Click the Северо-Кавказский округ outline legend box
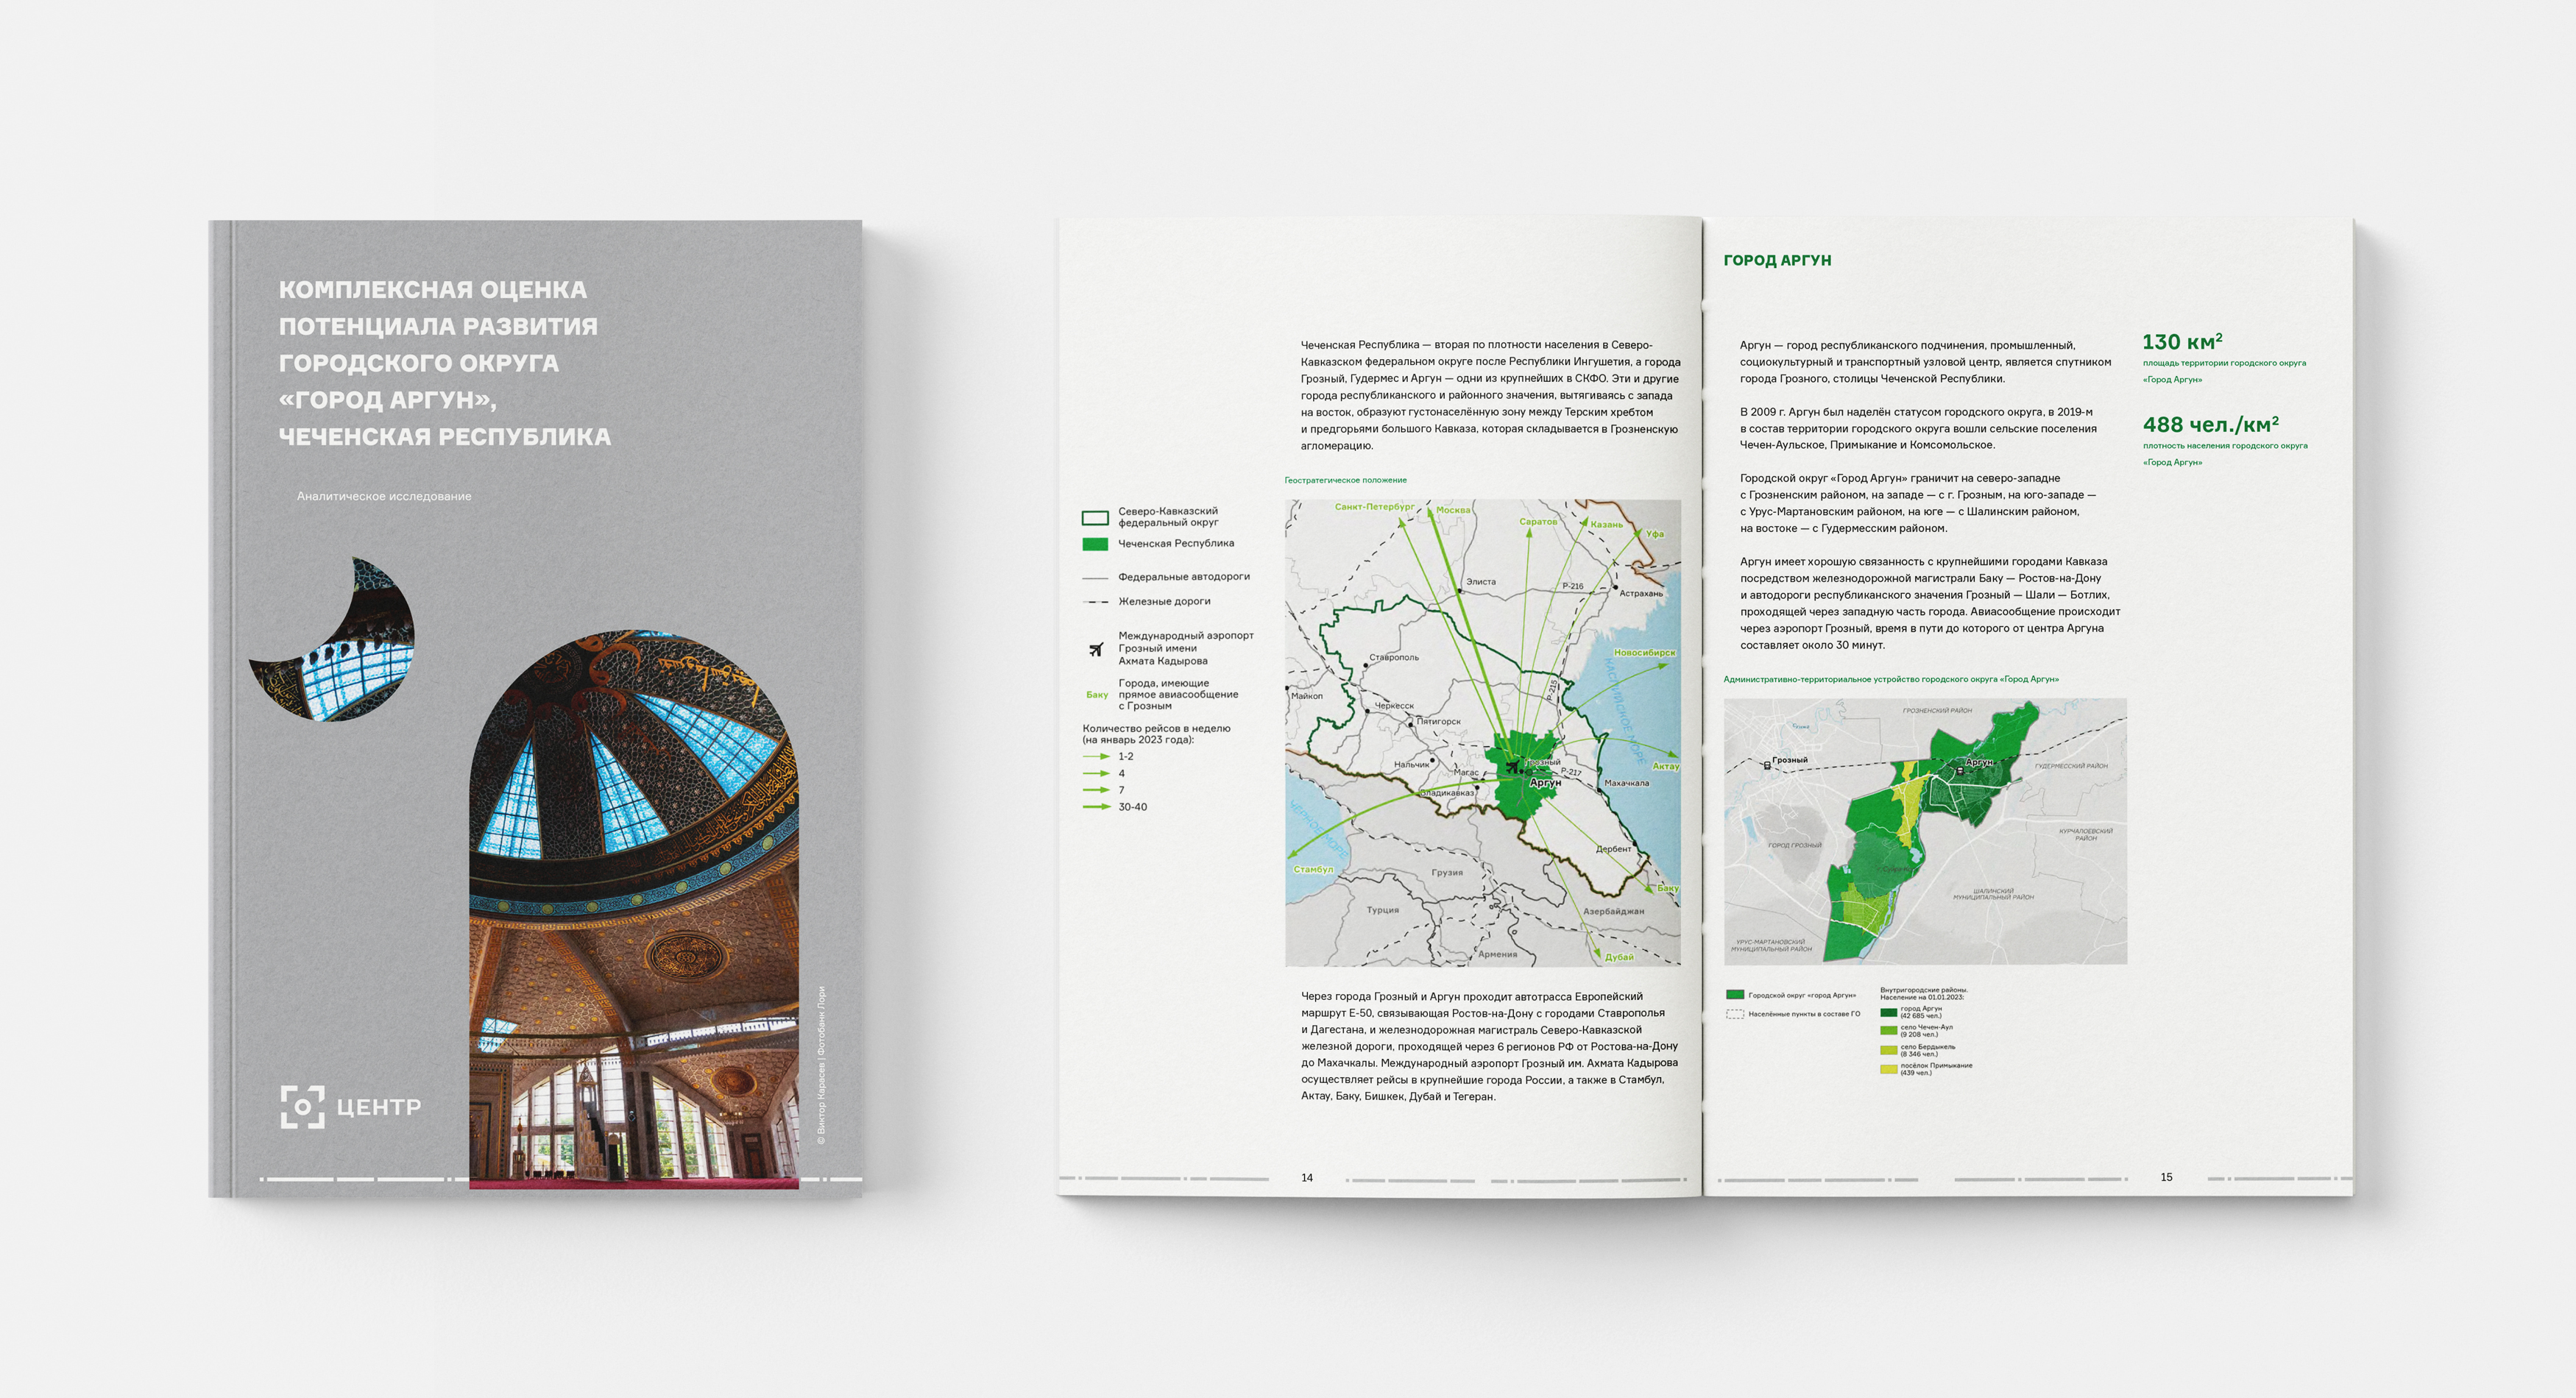Screen dimensions: 2576x1398 (1095, 518)
